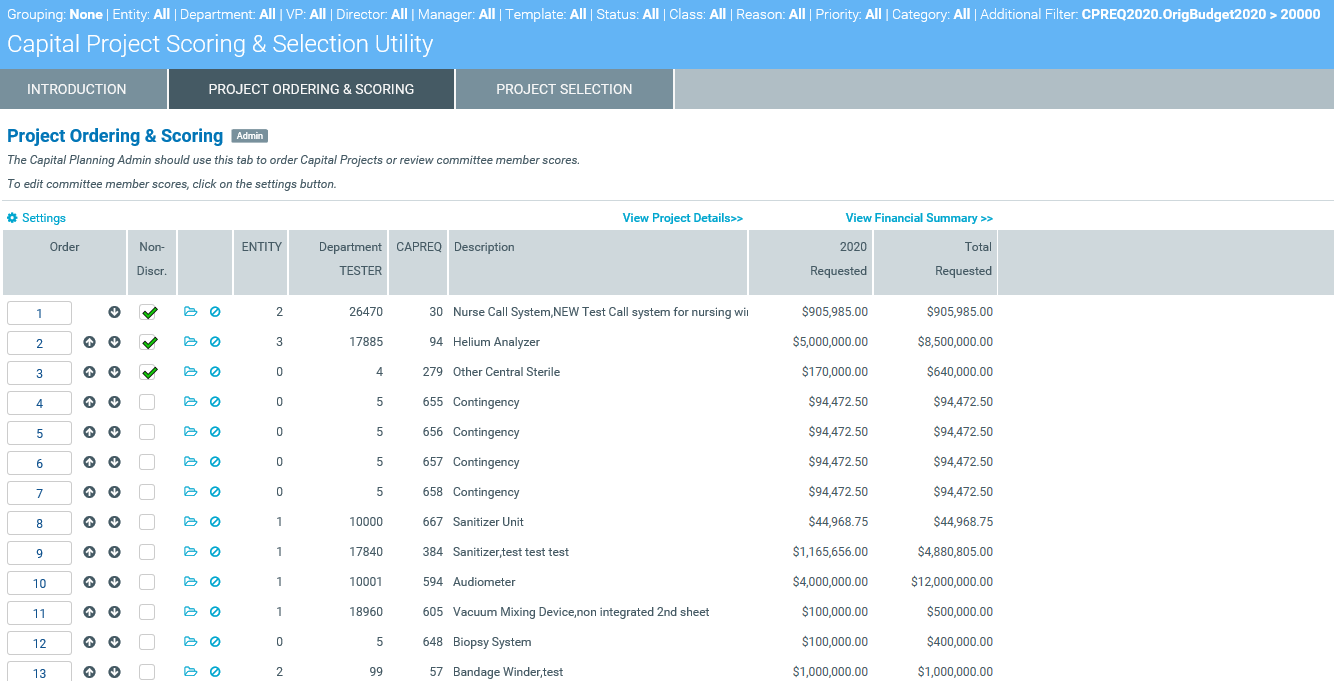This screenshot has width=1334, height=681.
Task: Click the Description column header
Action: (484, 247)
